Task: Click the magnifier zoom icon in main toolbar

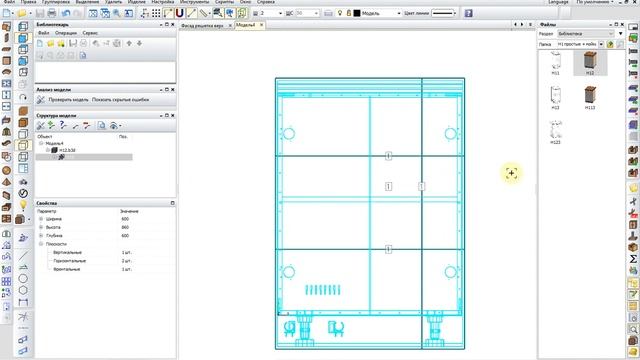Action: point(117,13)
